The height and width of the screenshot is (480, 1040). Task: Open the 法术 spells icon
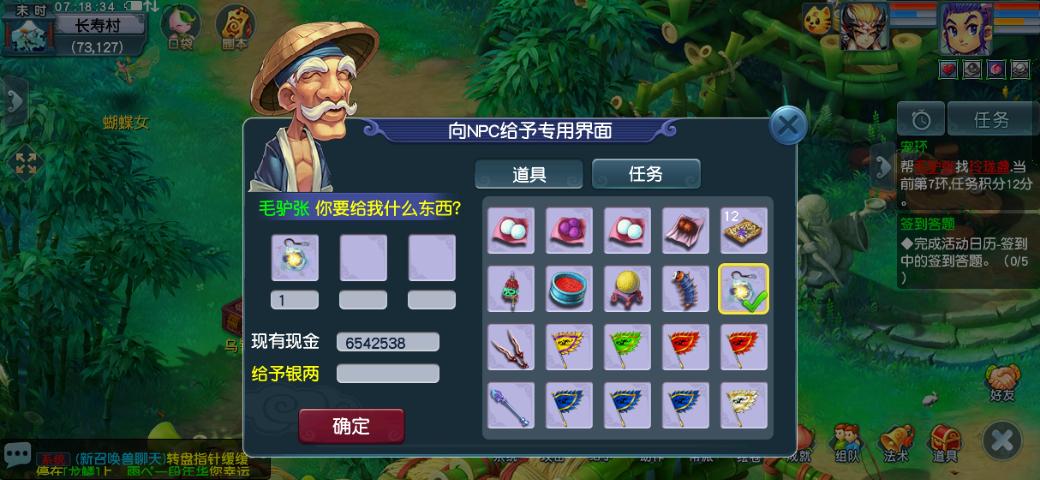coord(895,442)
